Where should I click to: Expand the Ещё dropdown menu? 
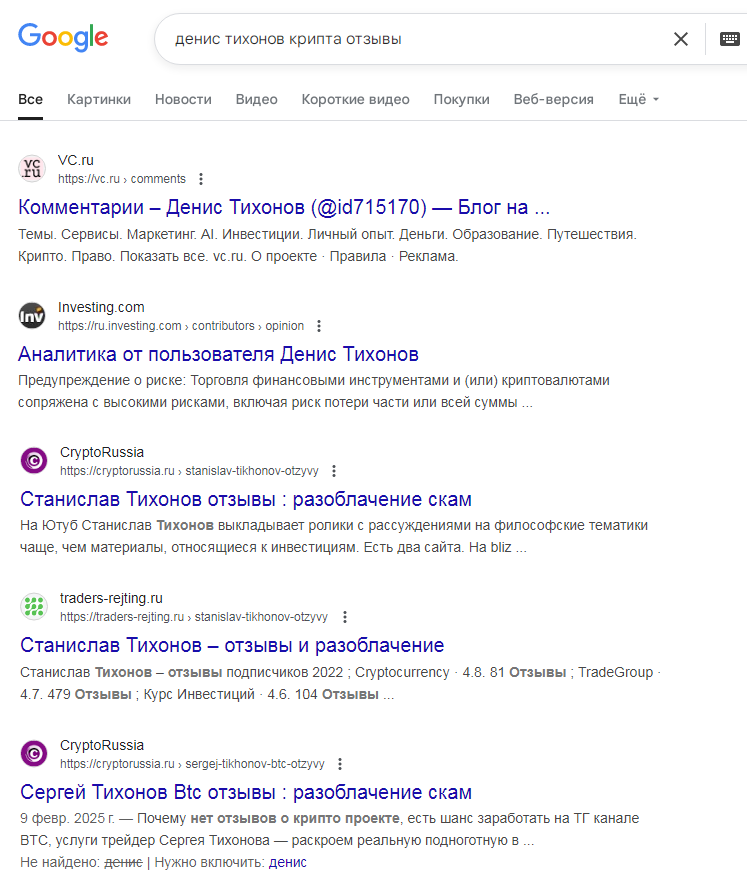638,99
